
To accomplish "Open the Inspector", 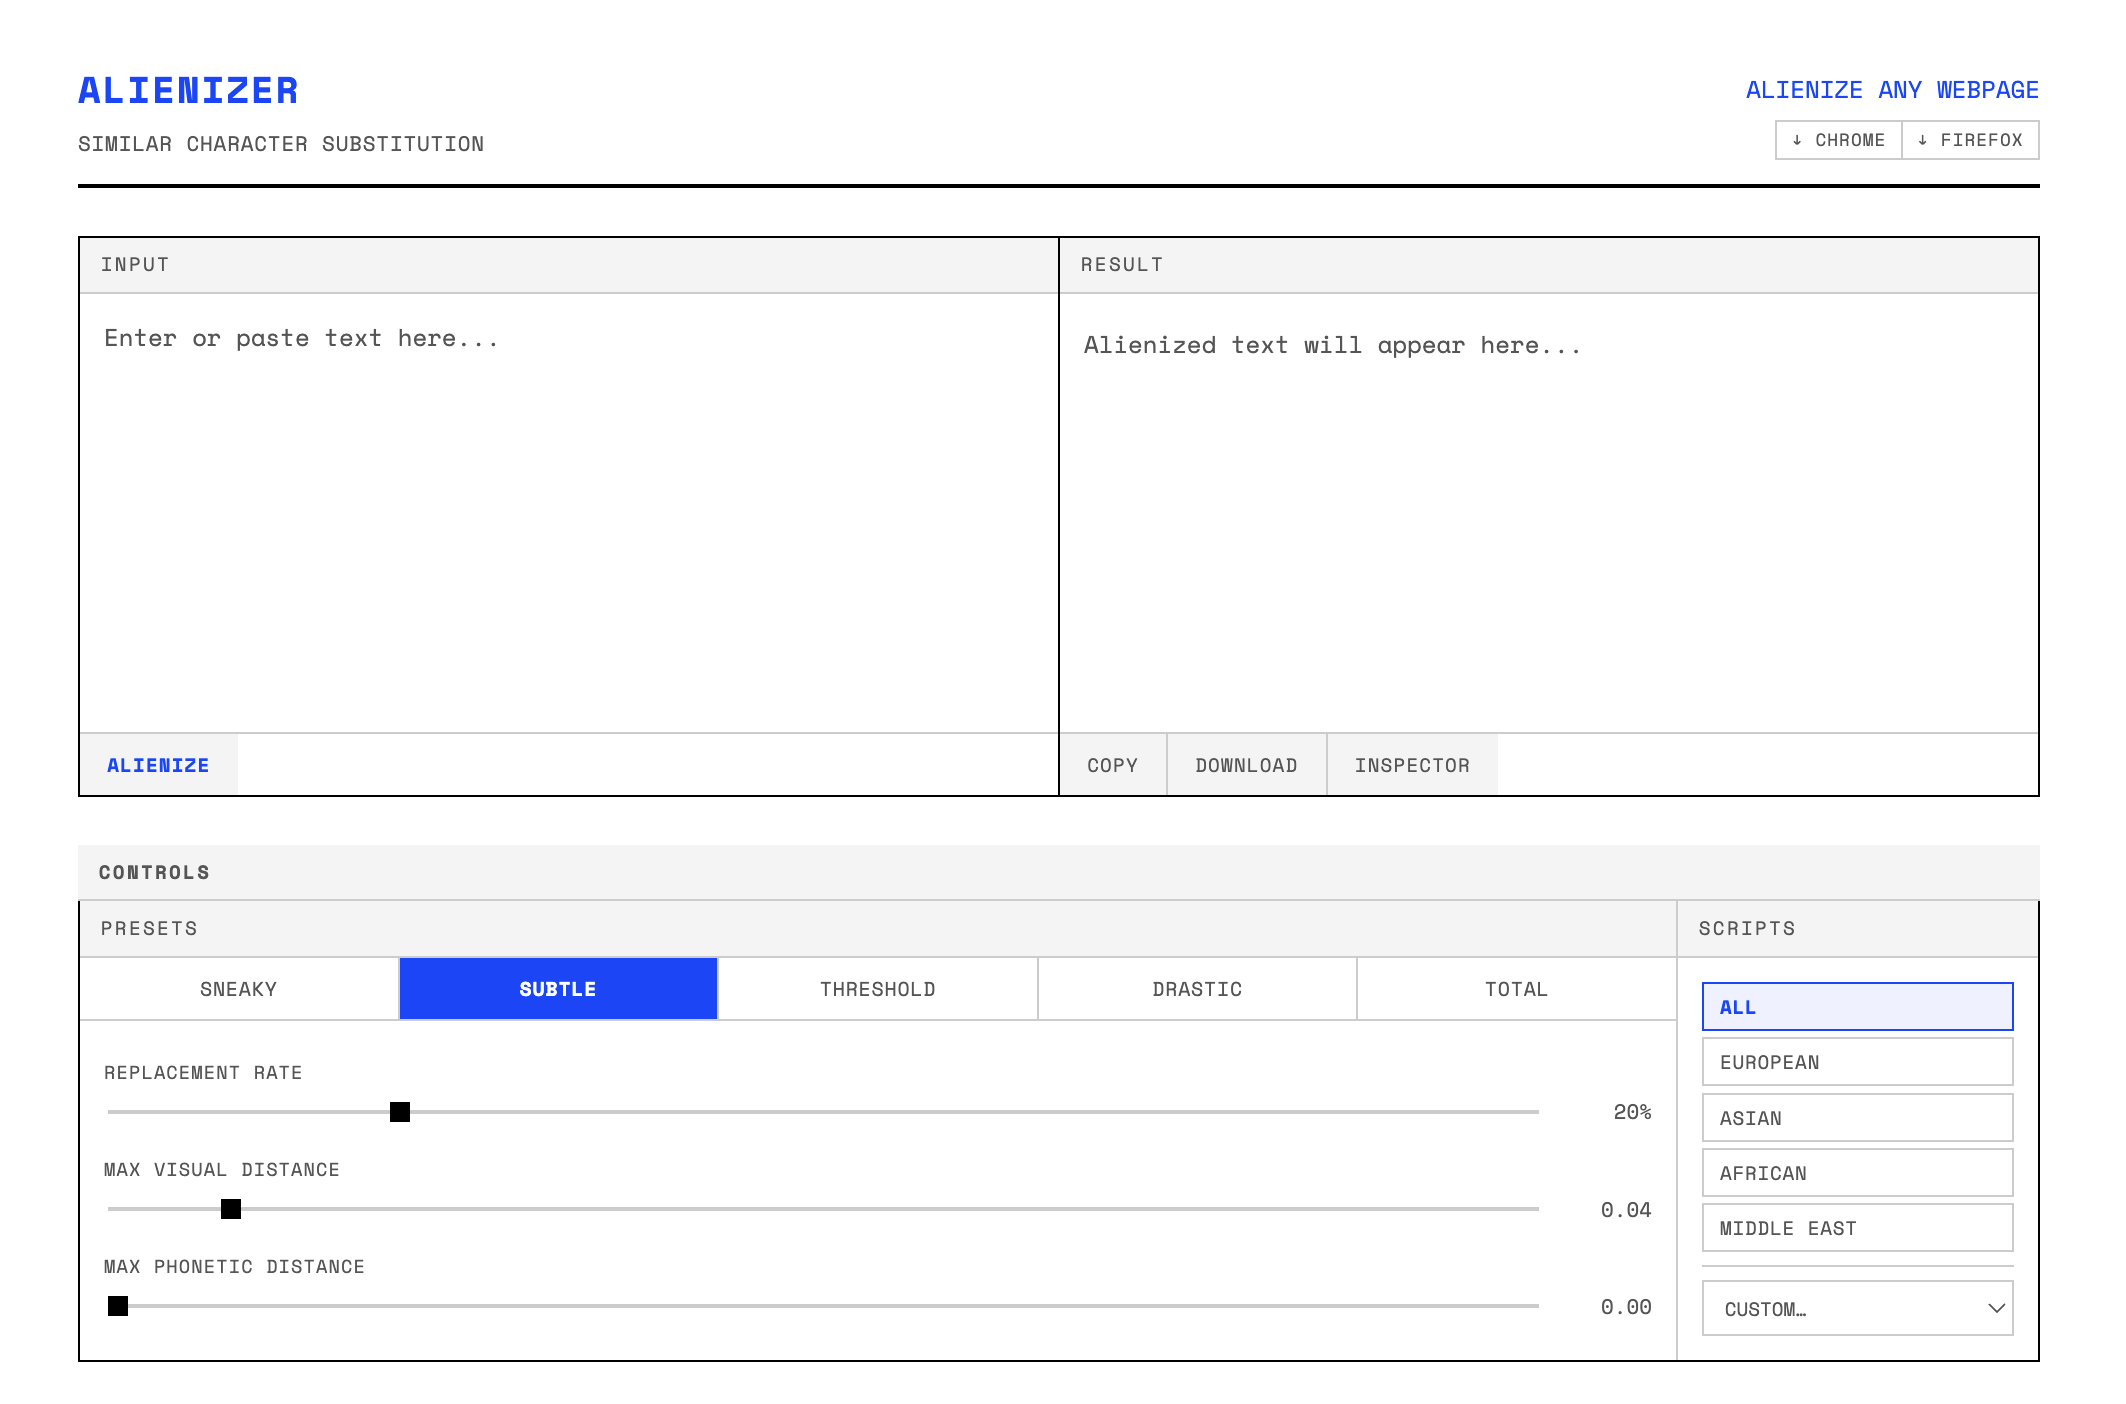I will pos(1412,765).
